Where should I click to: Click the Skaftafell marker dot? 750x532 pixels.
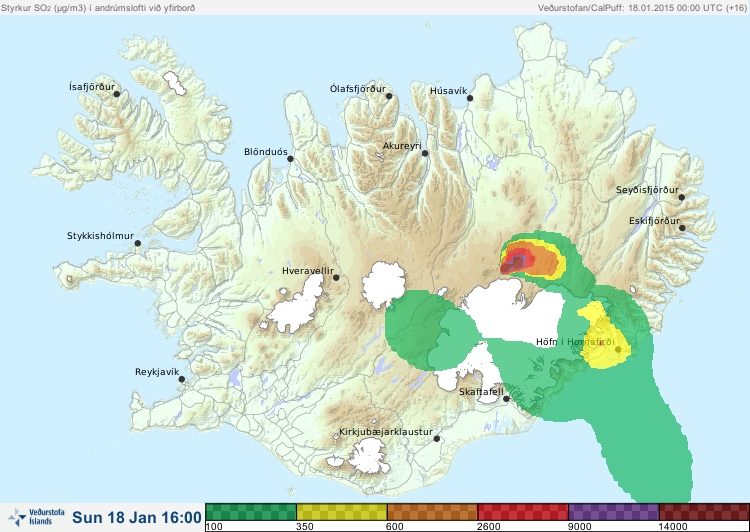(x=506, y=399)
